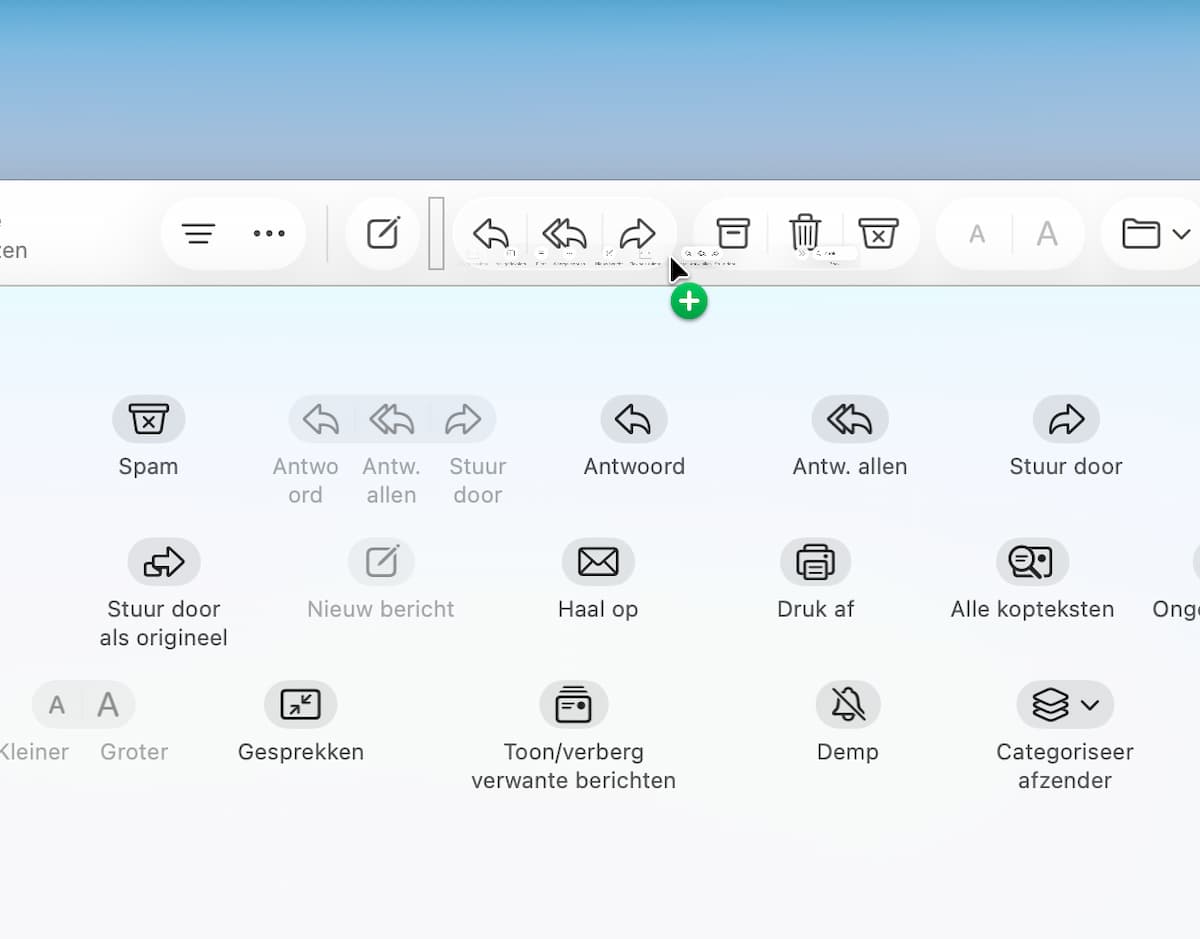The width and height of the screenshot is (1200, 939).
Task: Select the Stuur door als origineel item
Action: pyautogui.click(x=164, y=562)
